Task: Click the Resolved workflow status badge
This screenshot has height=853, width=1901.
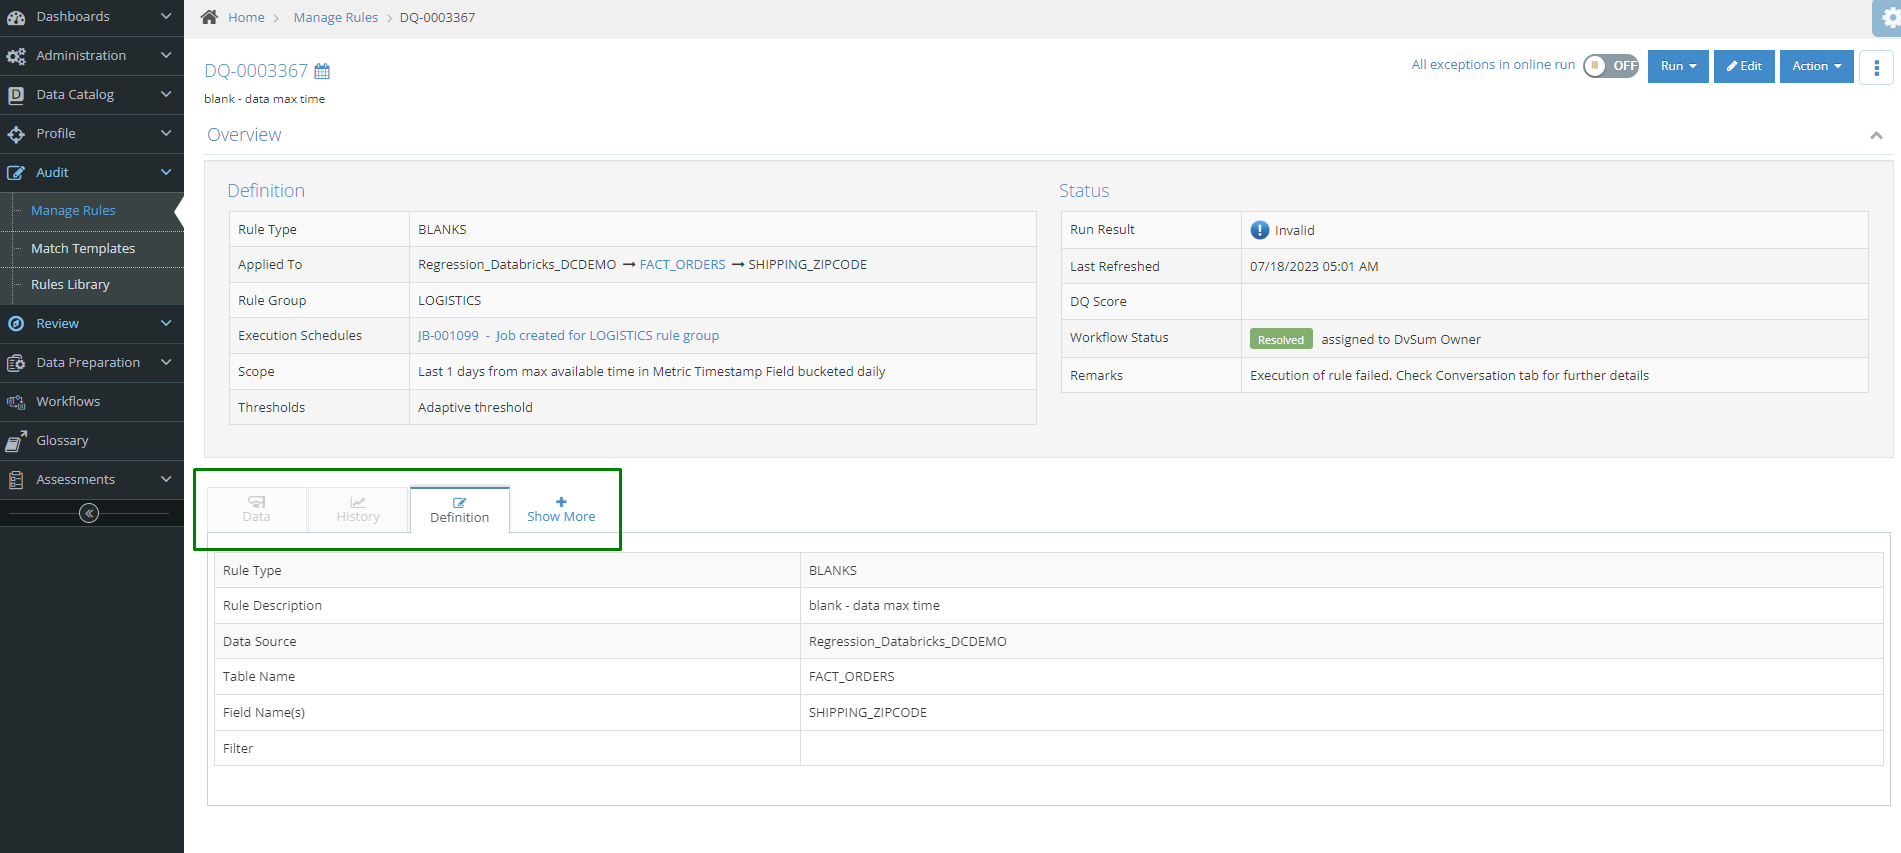Action: [x=1281, y=339]
